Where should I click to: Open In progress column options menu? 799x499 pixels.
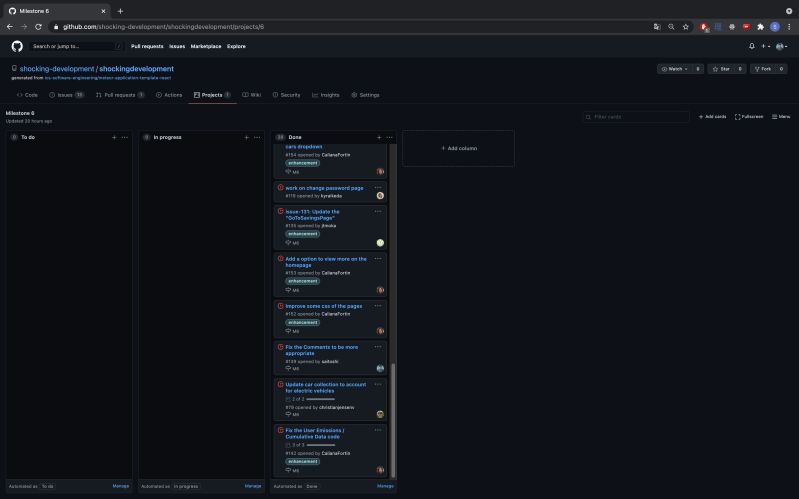[257, 137]
